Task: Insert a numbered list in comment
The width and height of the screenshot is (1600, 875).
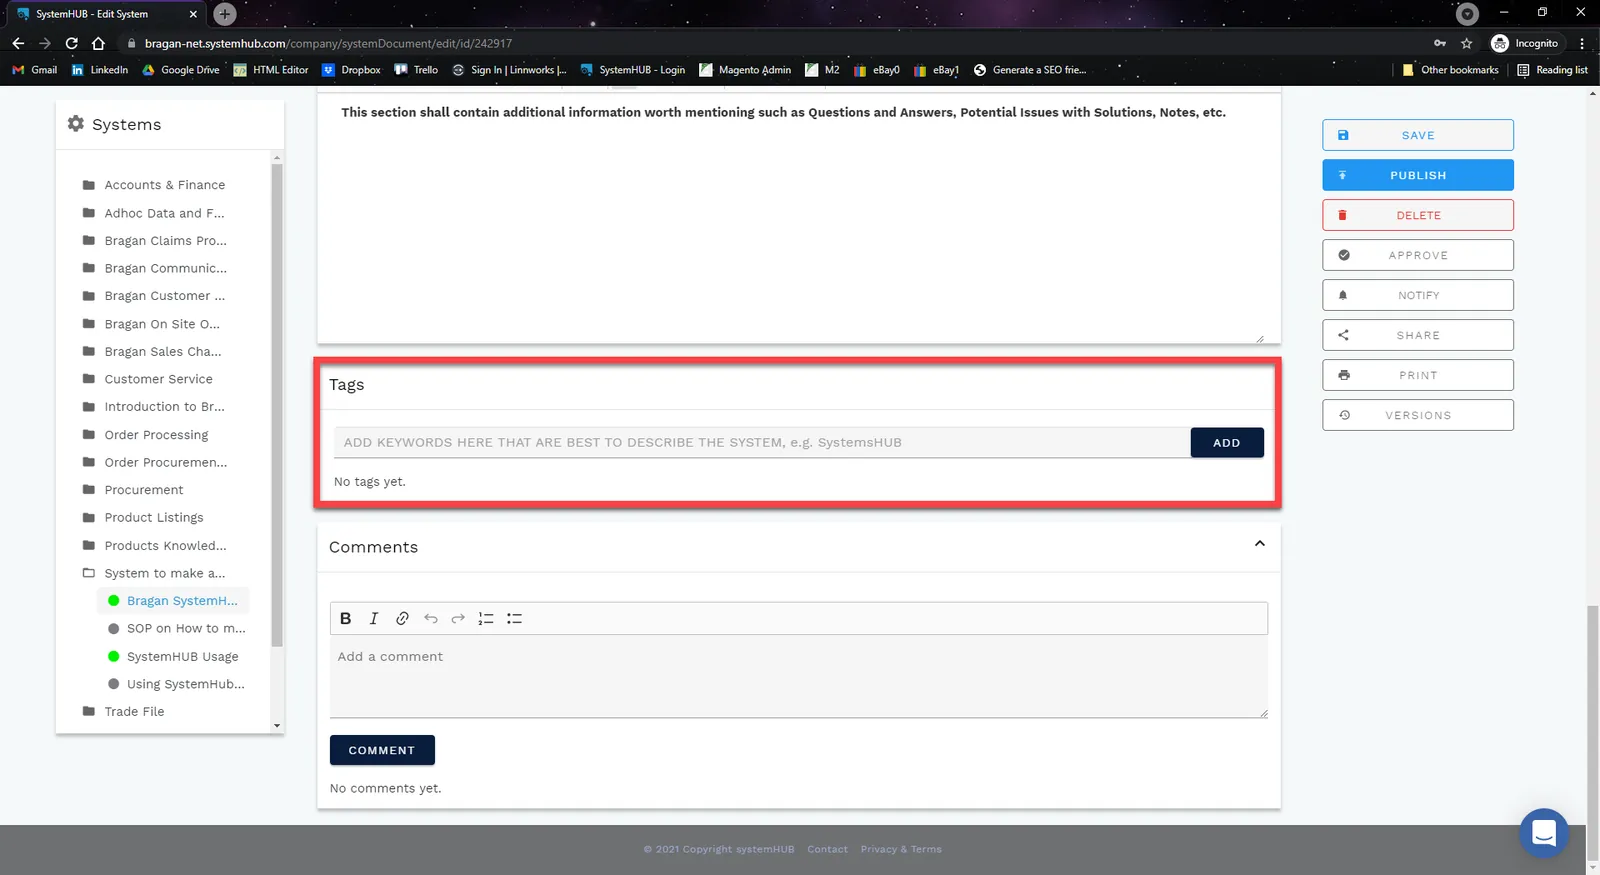Action: [x=486, y=618]
